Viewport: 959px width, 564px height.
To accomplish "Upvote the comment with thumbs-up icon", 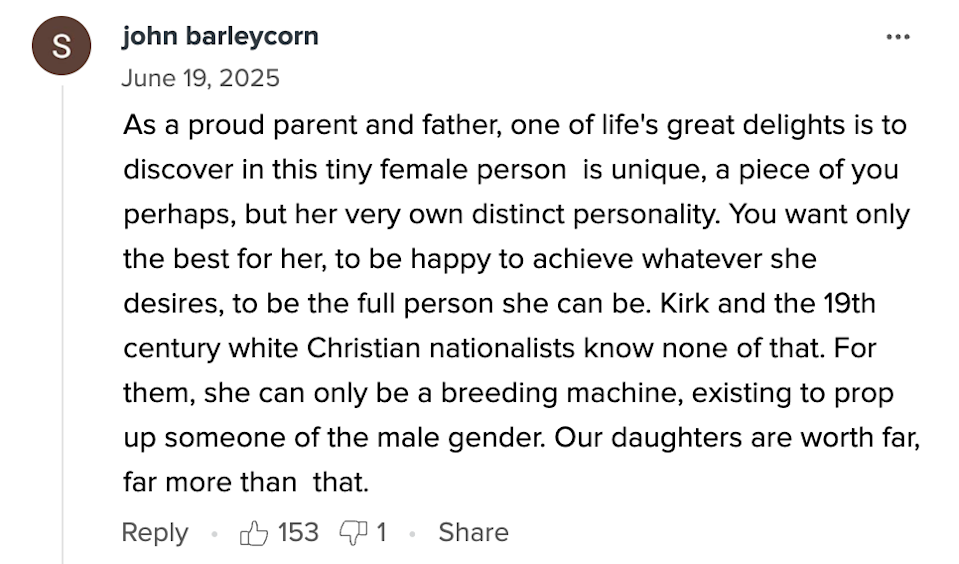I will coord(254,532).
